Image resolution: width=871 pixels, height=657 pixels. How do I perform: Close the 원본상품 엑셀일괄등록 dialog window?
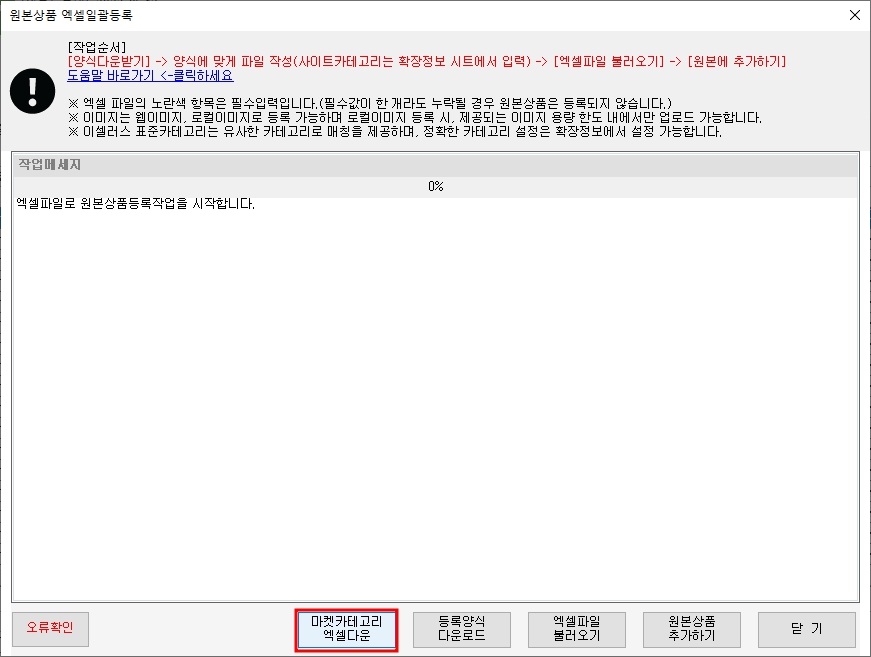coord(855,15)
